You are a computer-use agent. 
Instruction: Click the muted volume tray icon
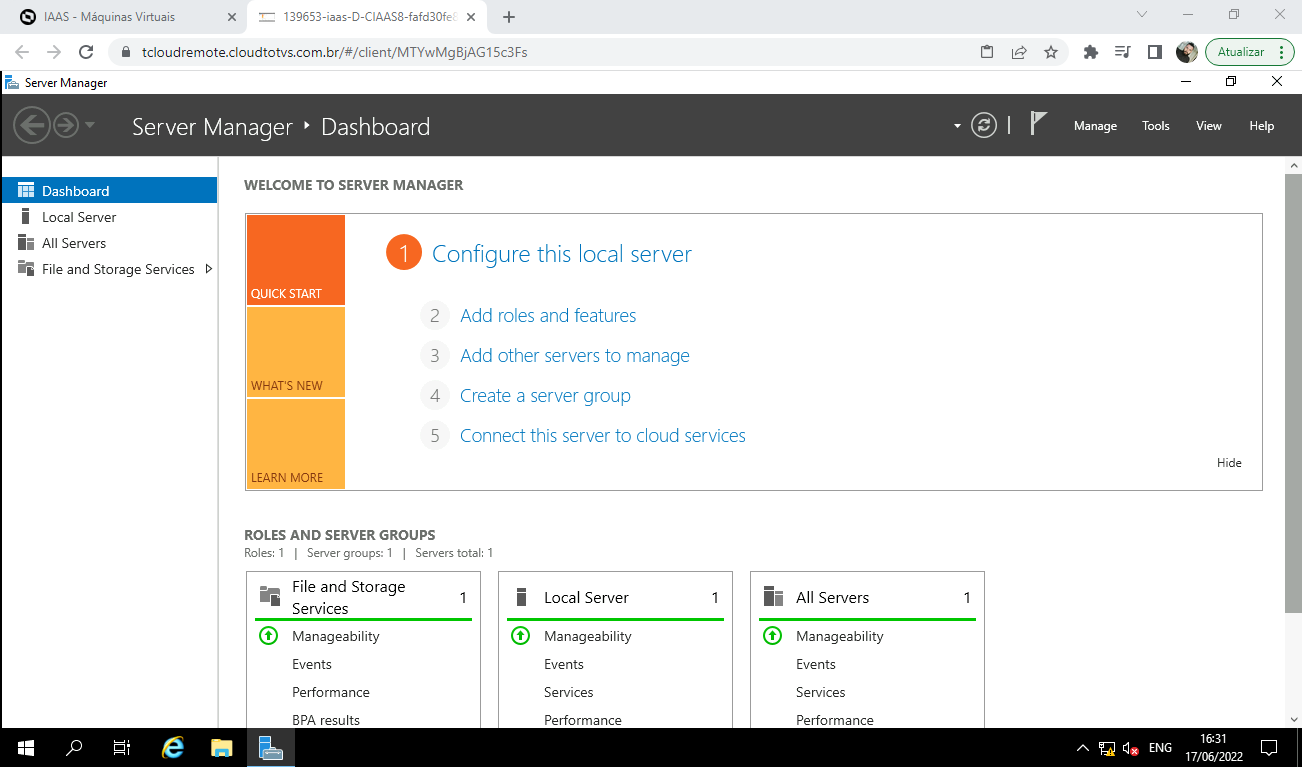click(1131, 748)
